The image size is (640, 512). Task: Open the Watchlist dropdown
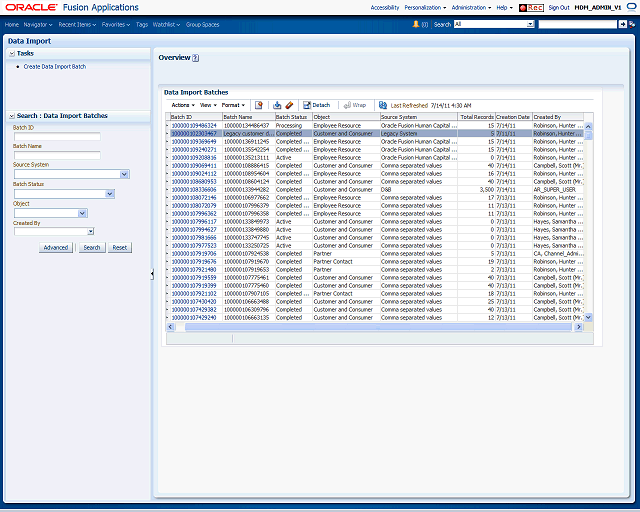[167, 24]
